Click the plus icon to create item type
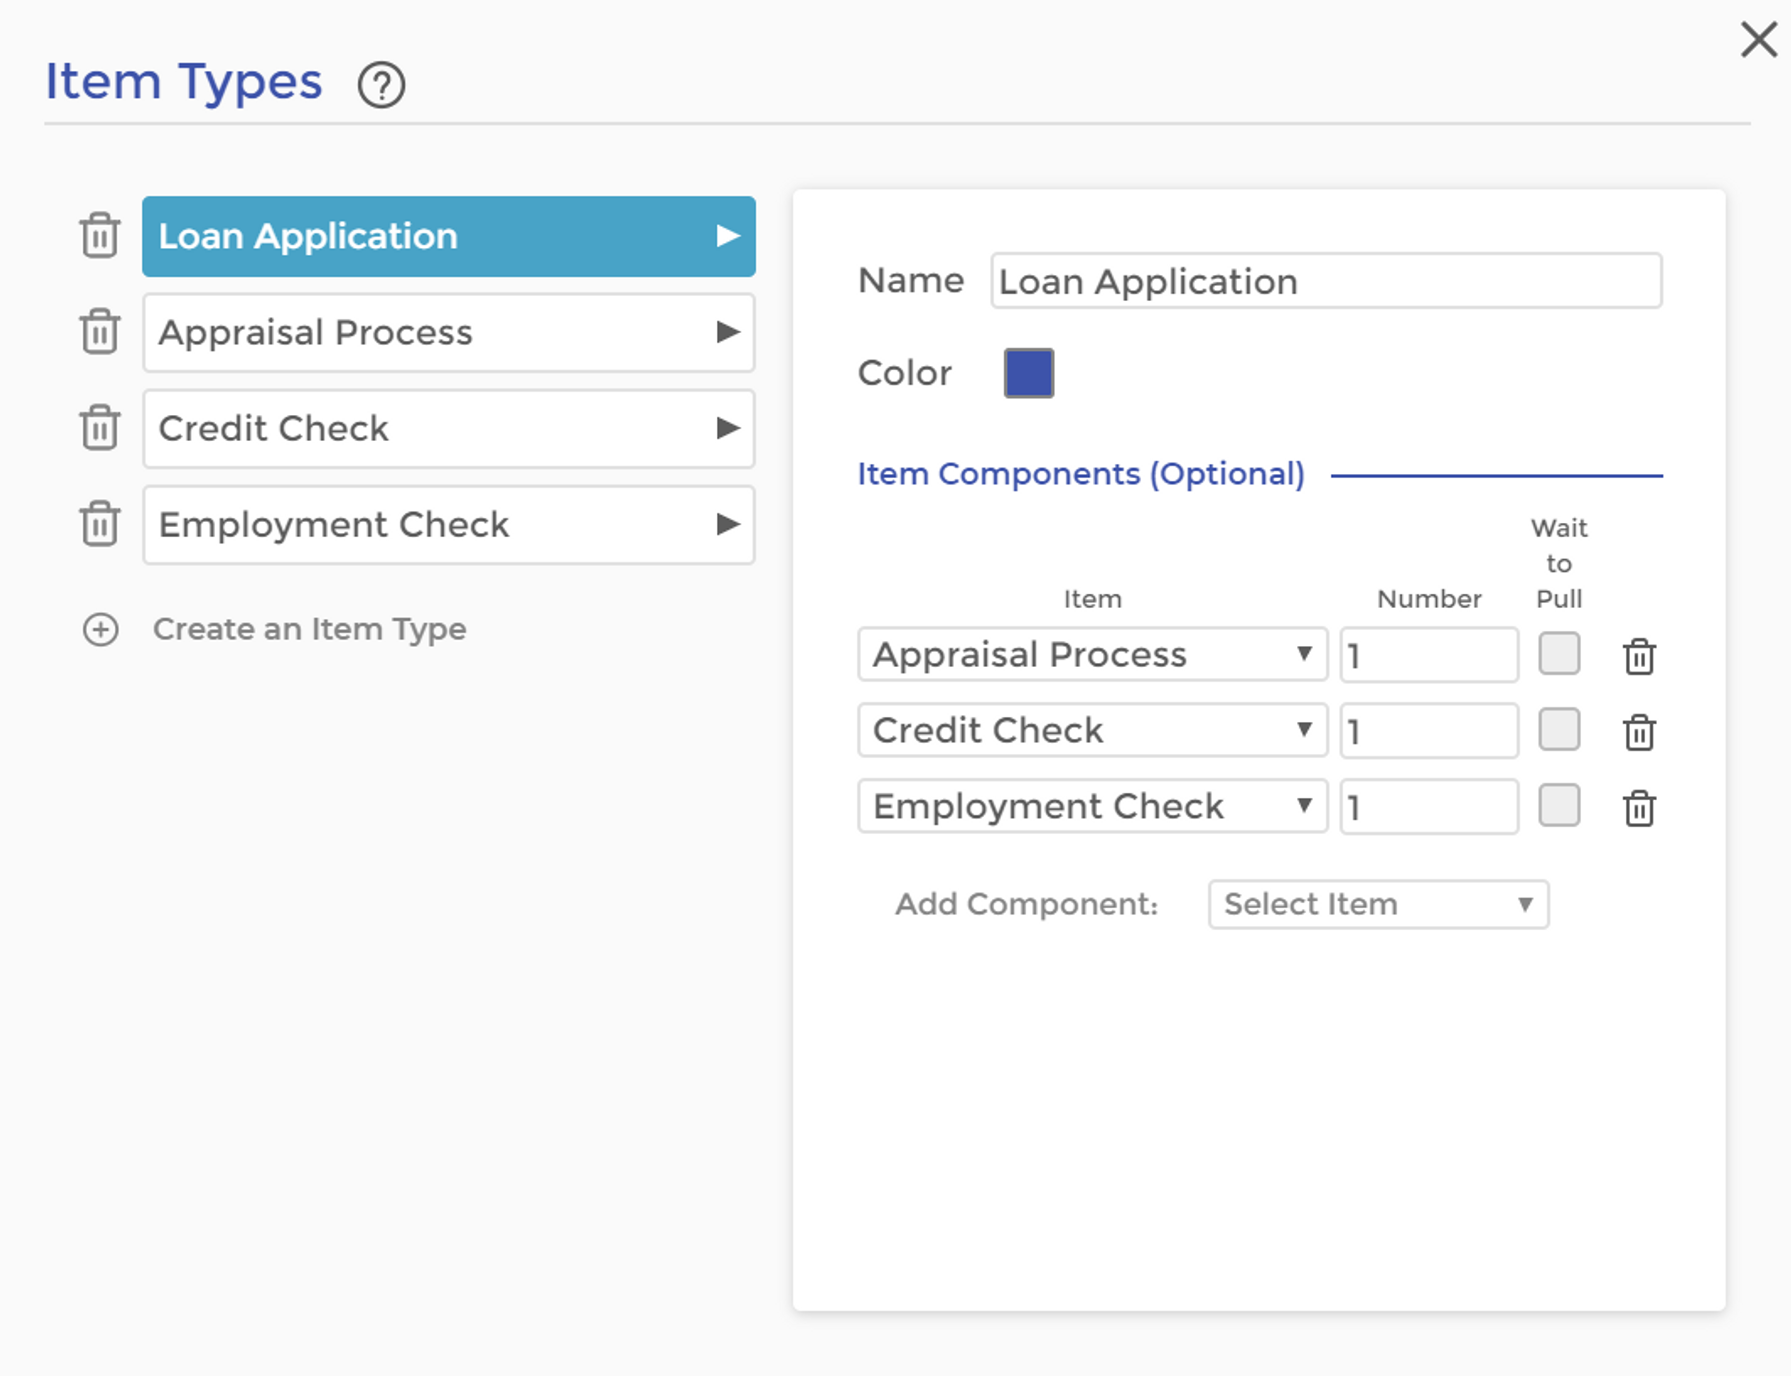Viewport: 1791px width, 1376px height. pyautogui.click(x=100, y=629)
